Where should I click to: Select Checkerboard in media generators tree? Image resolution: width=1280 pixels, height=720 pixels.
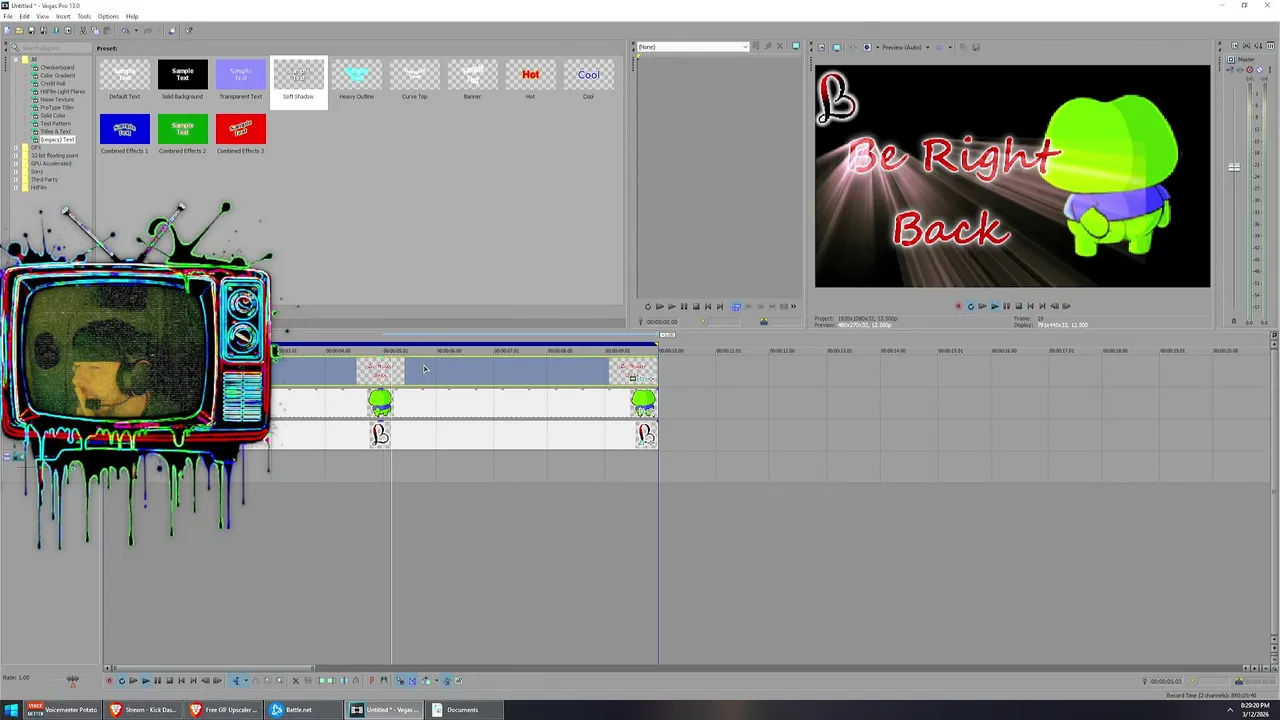(x=57, y=67)
